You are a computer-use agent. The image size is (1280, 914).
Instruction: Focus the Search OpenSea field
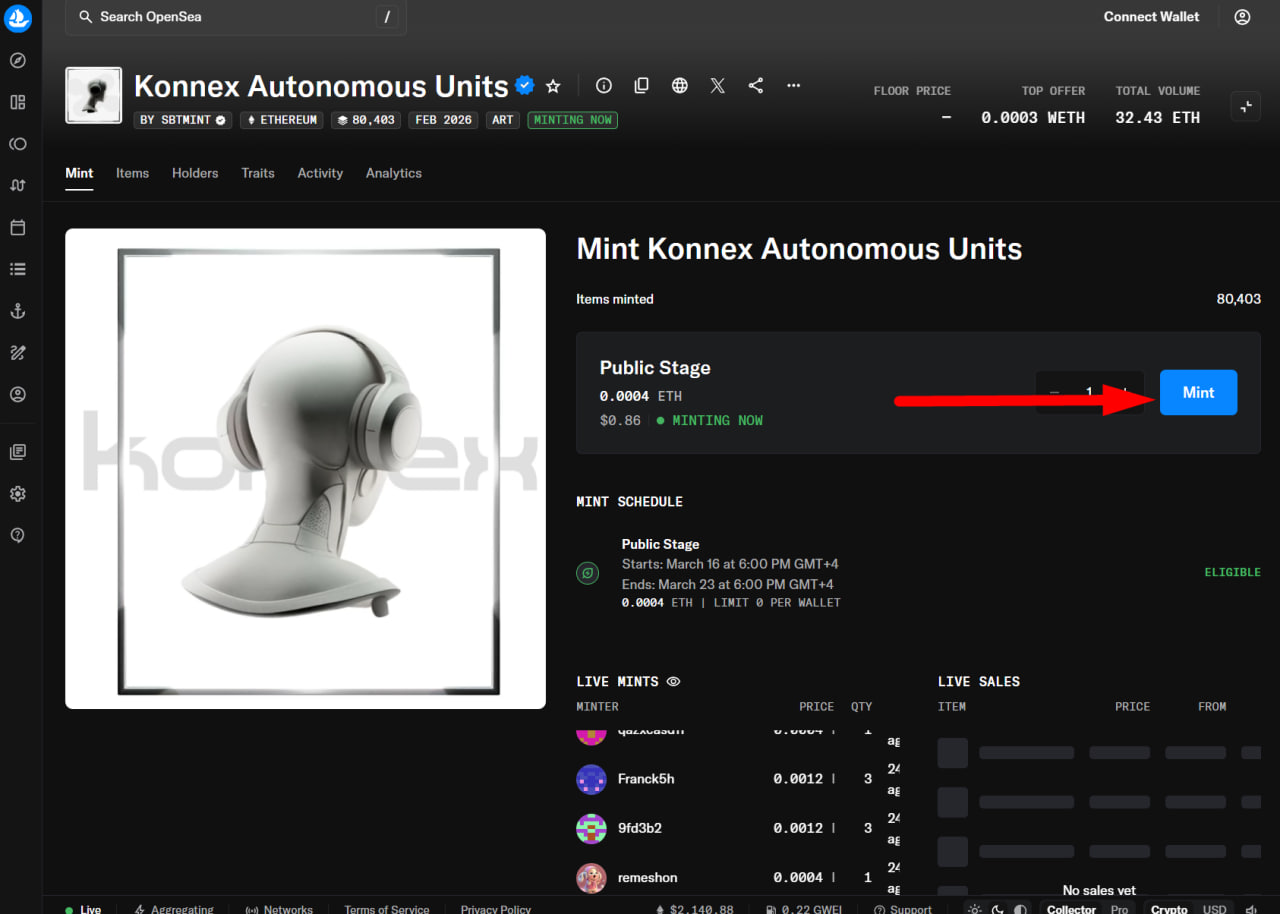click(236, 17)
